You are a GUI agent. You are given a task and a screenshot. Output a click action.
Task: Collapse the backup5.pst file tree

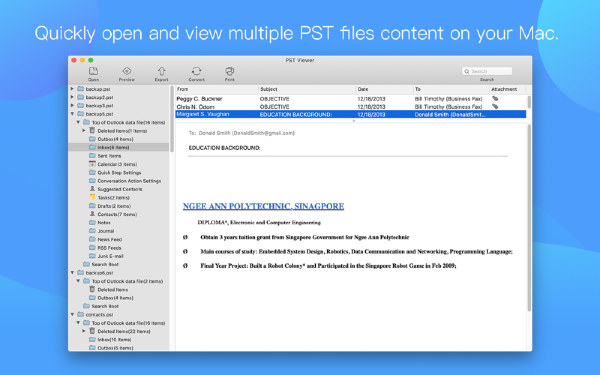72,114
